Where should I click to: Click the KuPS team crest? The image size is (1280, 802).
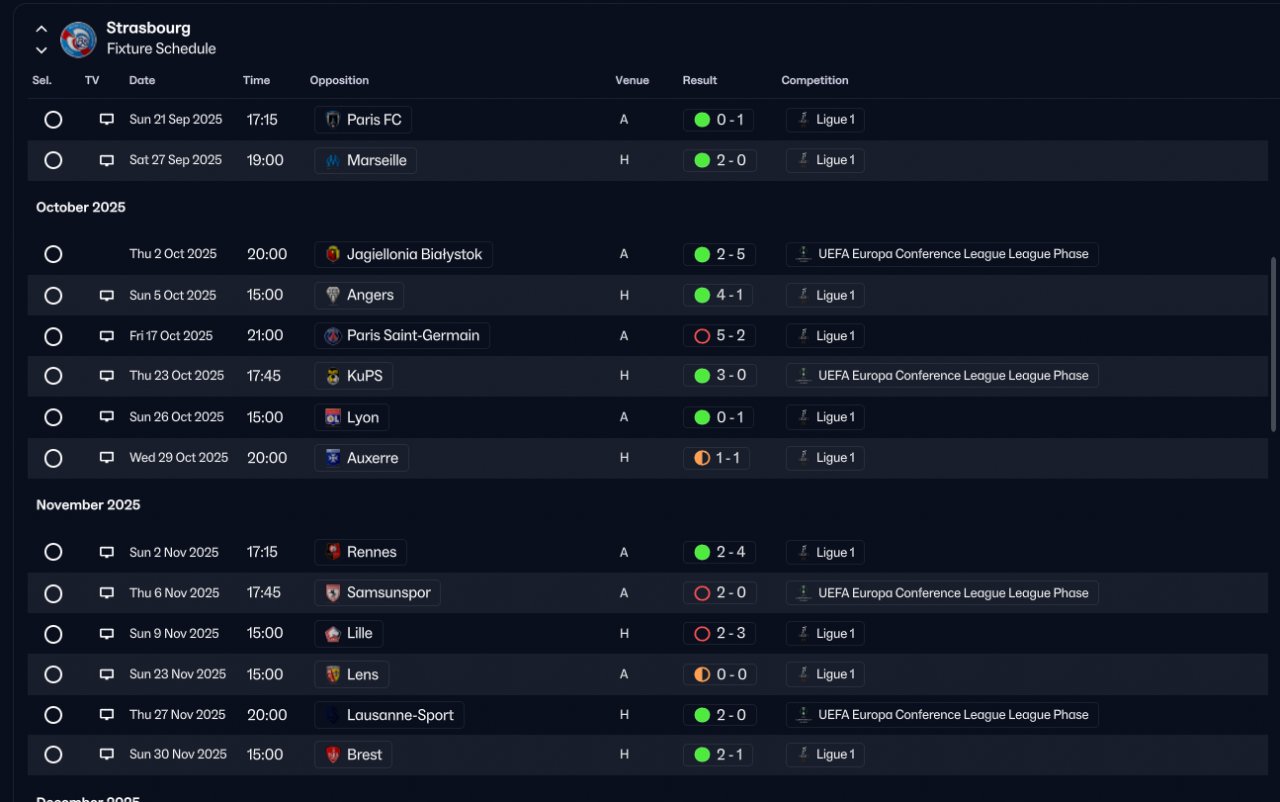tap(333, 376)
